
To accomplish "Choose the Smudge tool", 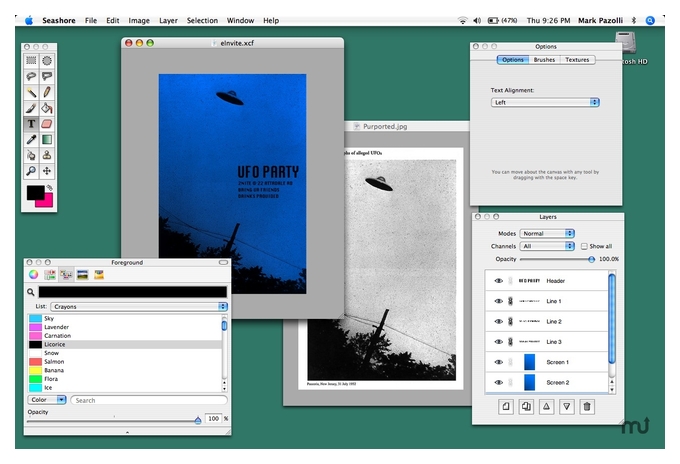I will 31,155.
